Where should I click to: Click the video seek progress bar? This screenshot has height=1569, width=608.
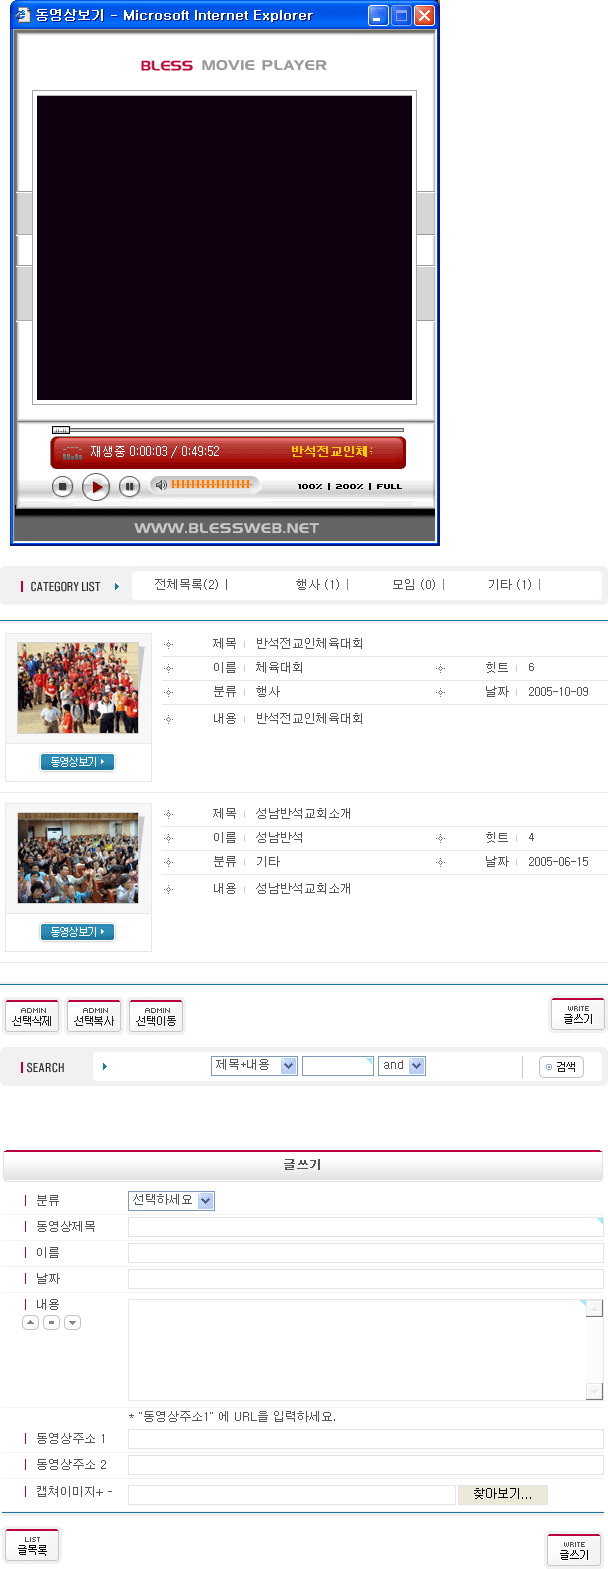coord(228,430)
